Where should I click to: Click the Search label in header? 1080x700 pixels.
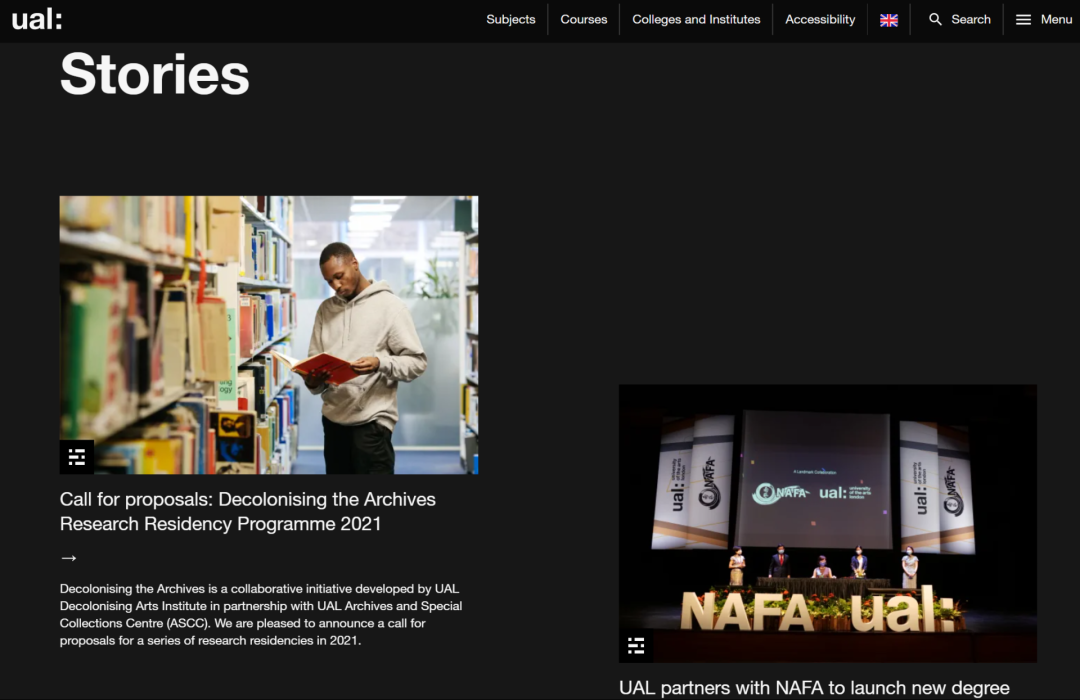(x=970, y=19)
